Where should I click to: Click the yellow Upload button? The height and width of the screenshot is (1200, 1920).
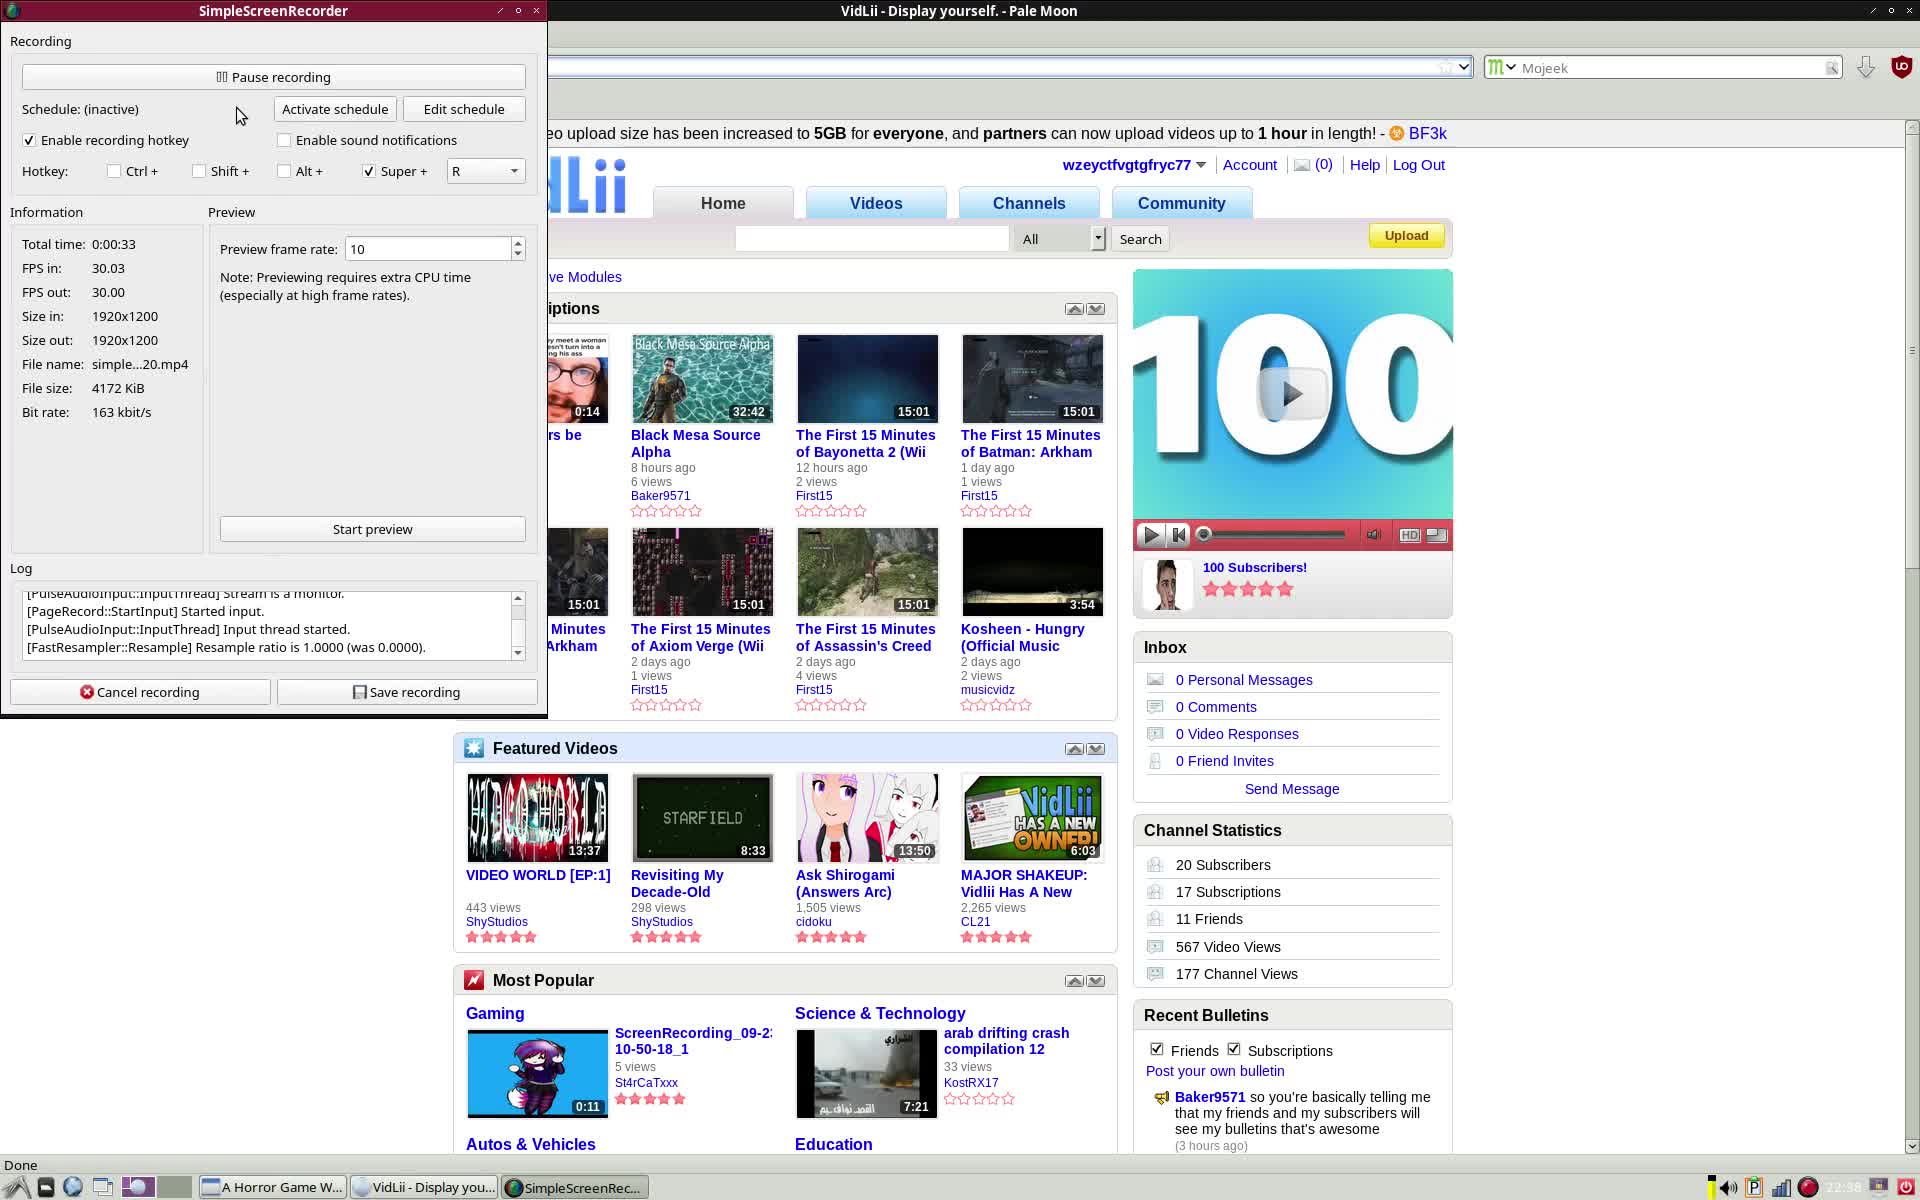[1406, 236]
